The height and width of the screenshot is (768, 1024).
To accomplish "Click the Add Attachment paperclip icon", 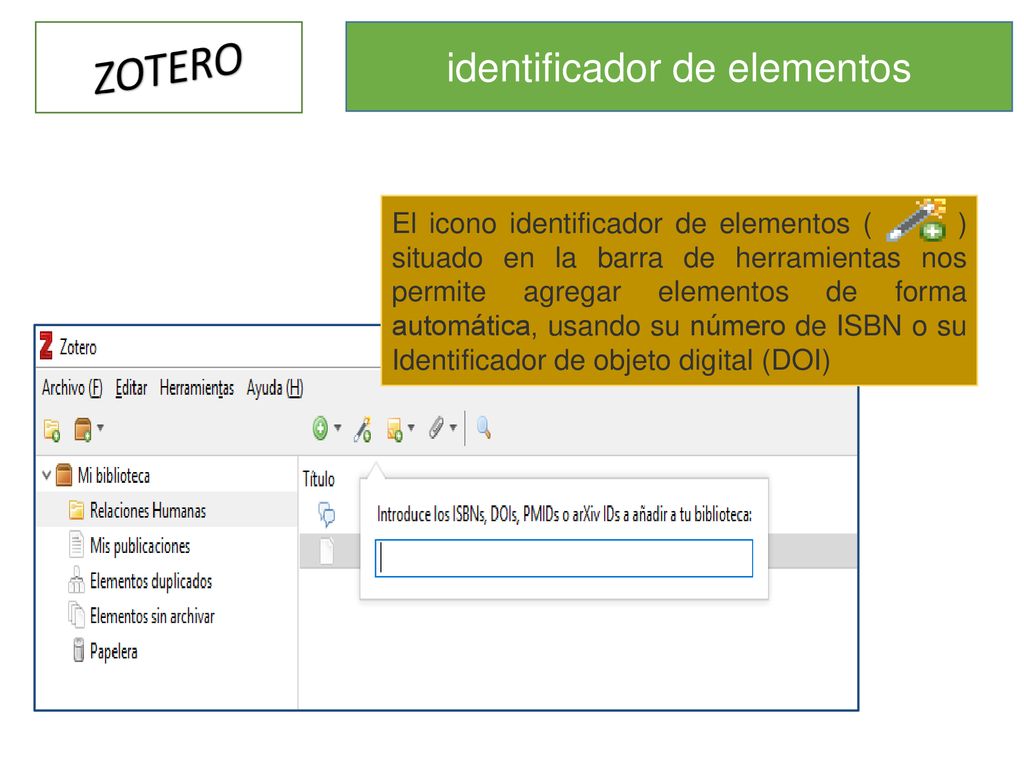I will tap(436, 428).
